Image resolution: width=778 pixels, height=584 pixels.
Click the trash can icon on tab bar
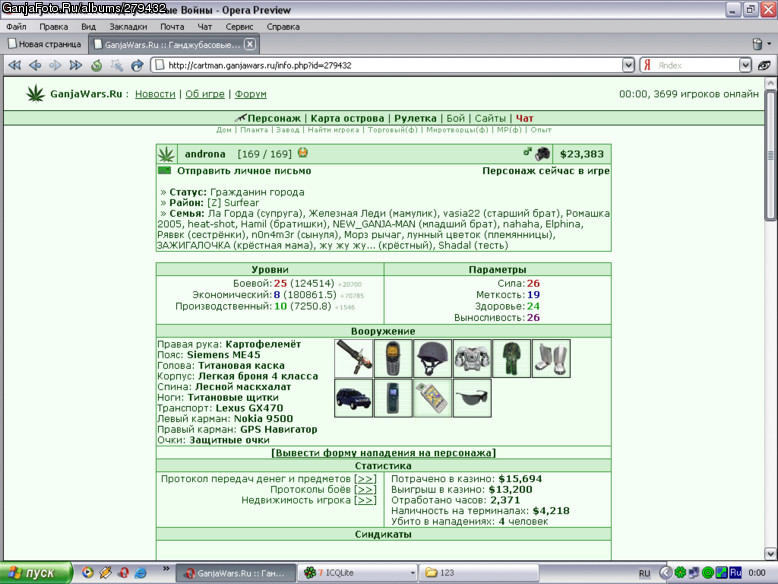[757, 44]
